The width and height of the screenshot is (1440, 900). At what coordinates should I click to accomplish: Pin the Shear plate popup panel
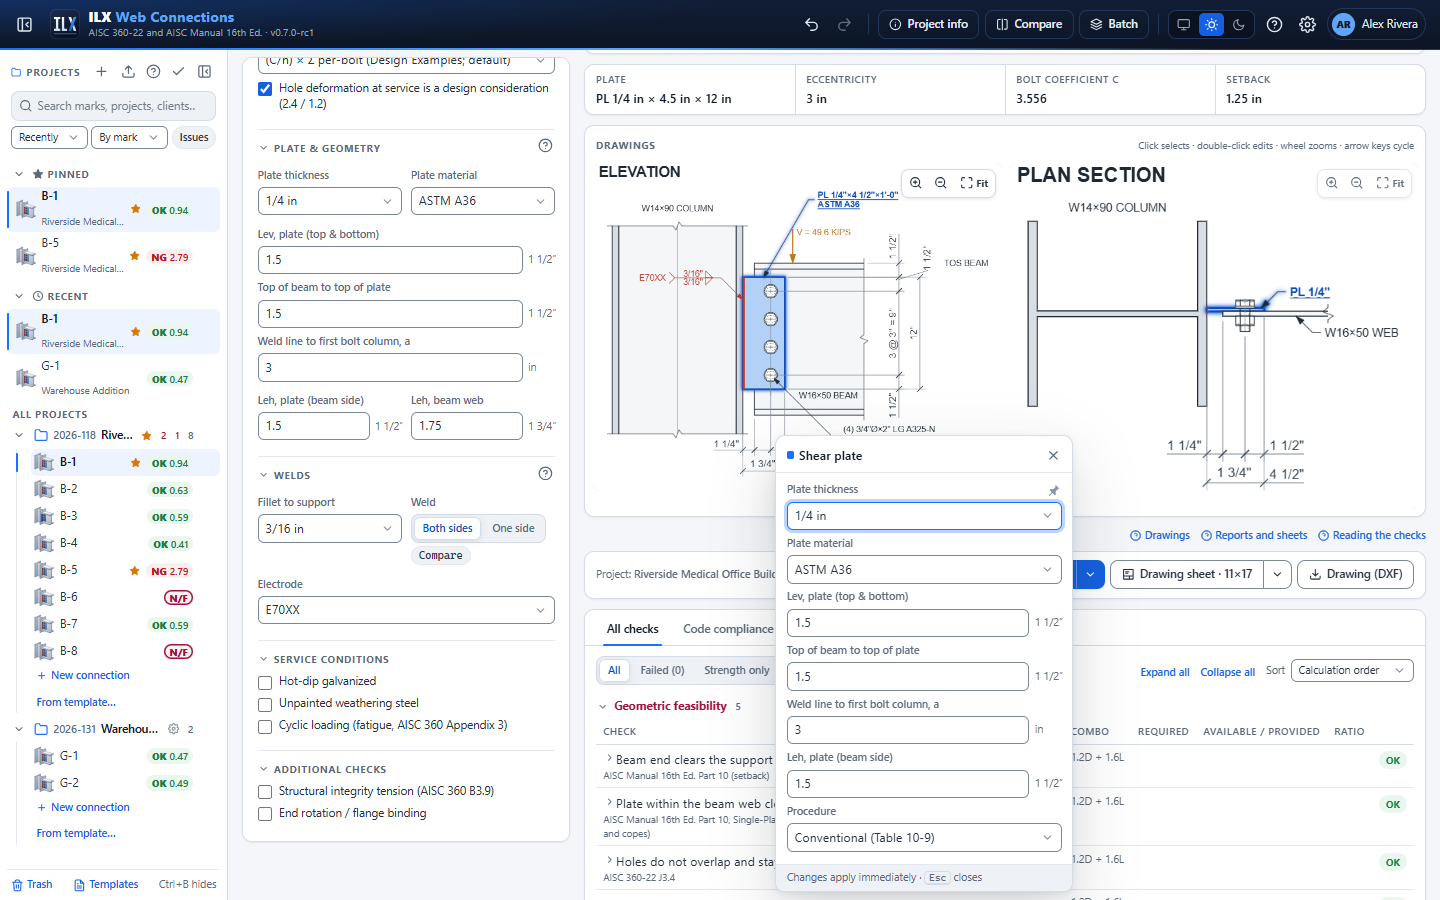[x=1053, y=490]
